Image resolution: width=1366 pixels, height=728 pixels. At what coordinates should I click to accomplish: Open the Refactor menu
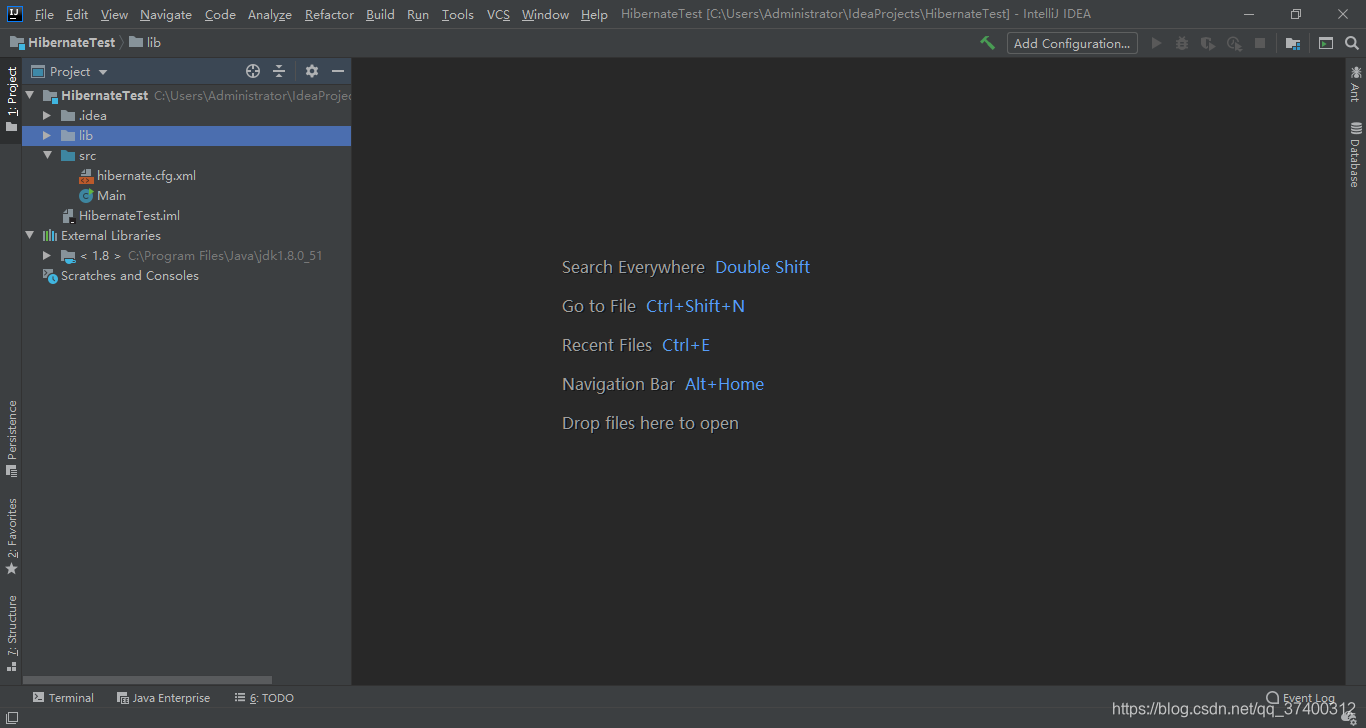click(x=329, y=14)
